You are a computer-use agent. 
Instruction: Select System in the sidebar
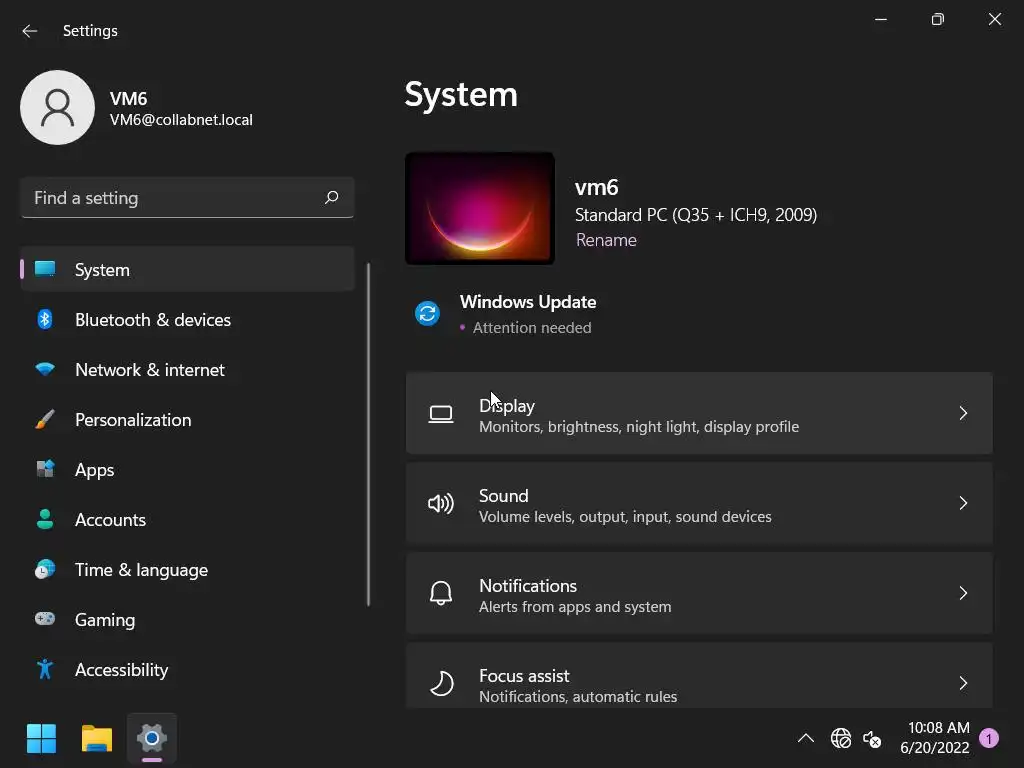(x=187, y=269)
